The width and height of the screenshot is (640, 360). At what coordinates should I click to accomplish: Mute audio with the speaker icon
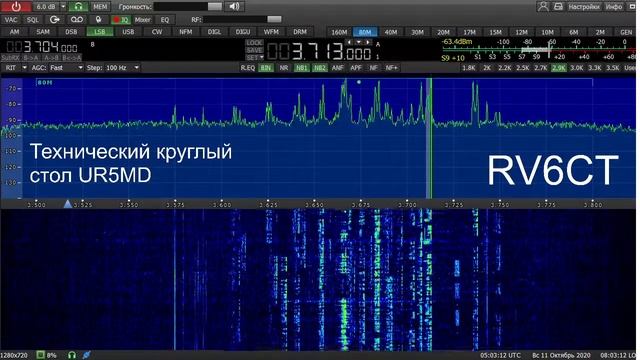click(x=234, y=7)
